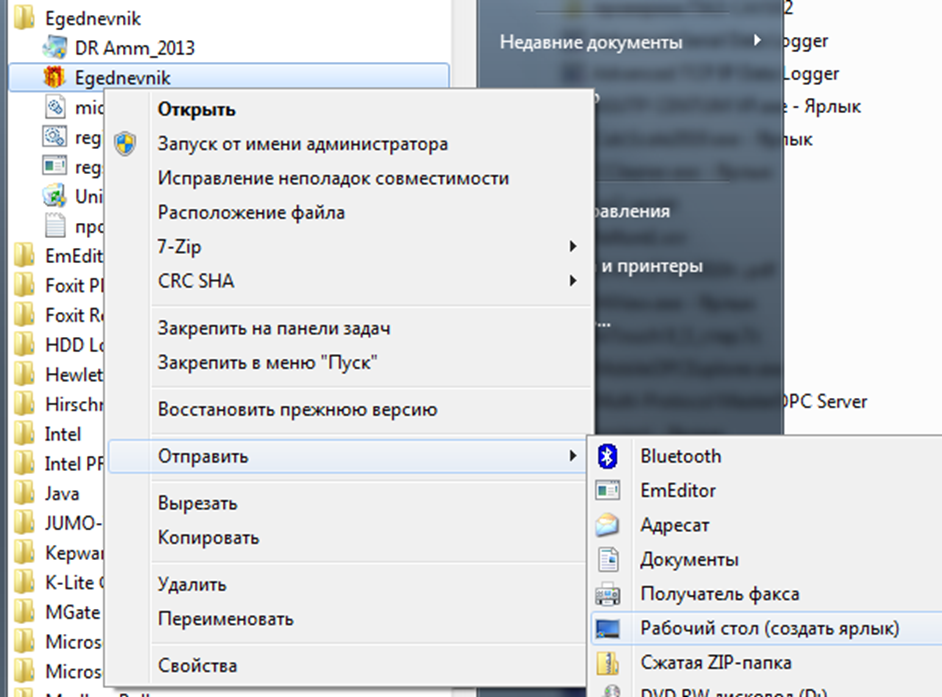The image size is (942, 697).
Task: Click the K-Lite folder icon
Action: pyautogui.click(x=25, y=582)
